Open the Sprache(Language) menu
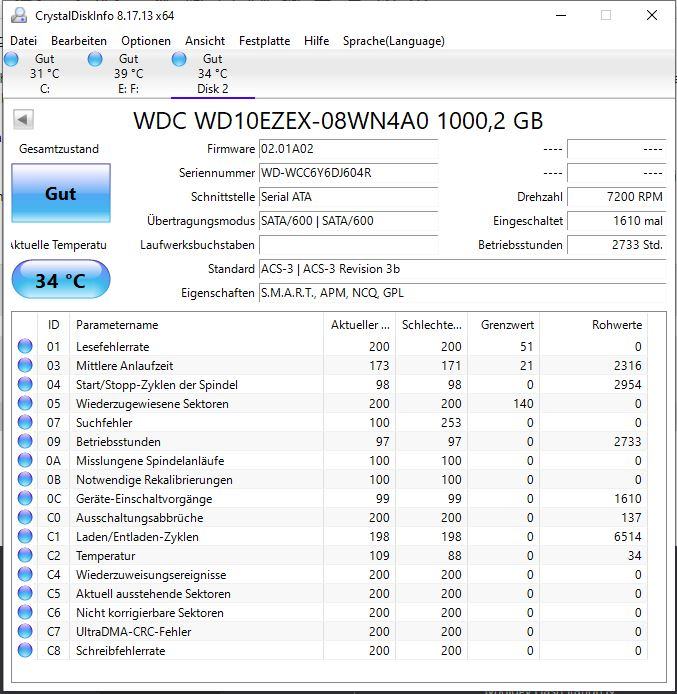The height and width of the screenshot is (694, 677). pos(394,41)
